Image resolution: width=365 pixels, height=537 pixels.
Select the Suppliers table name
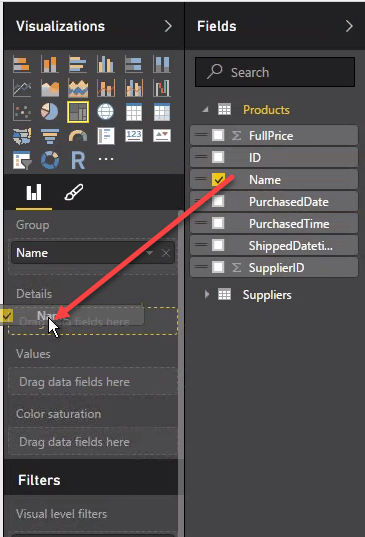[267, 295]
